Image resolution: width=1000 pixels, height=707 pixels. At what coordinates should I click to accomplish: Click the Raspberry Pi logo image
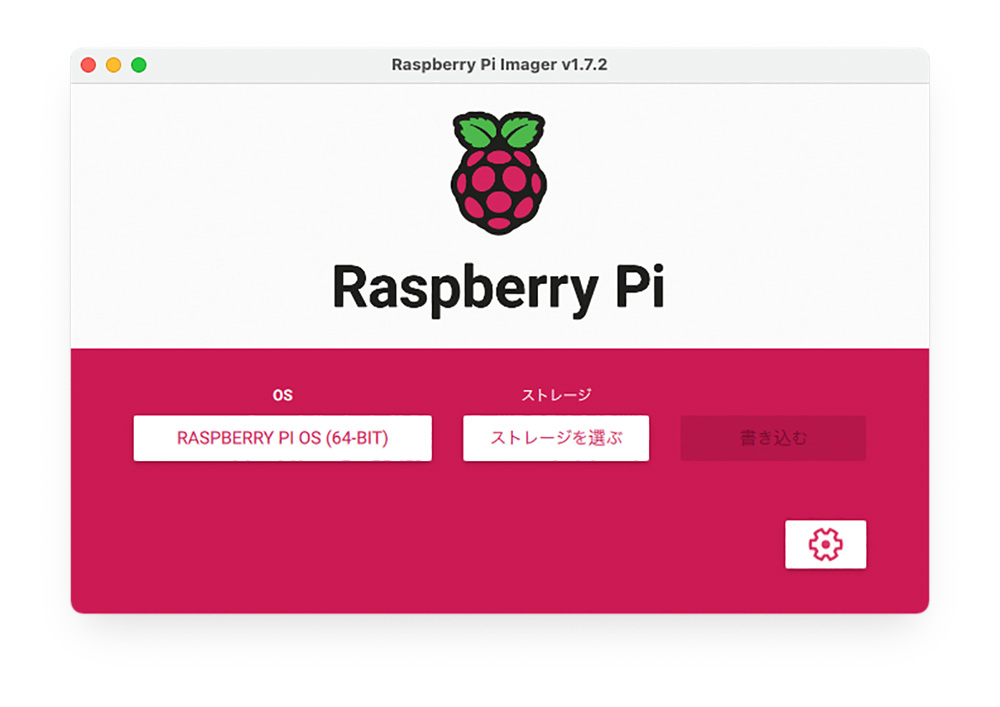499,173
